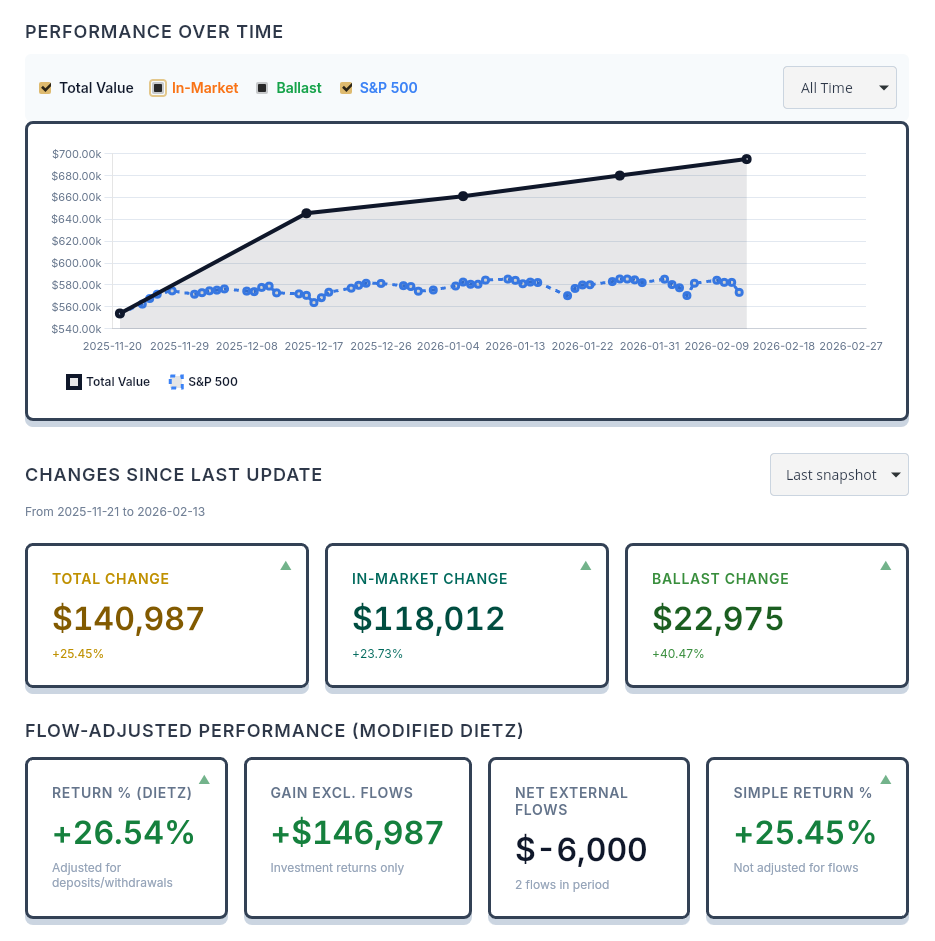Toggle the S&P 500 legend below the chart
Viewport: 935px width, 941px height.
203,381
